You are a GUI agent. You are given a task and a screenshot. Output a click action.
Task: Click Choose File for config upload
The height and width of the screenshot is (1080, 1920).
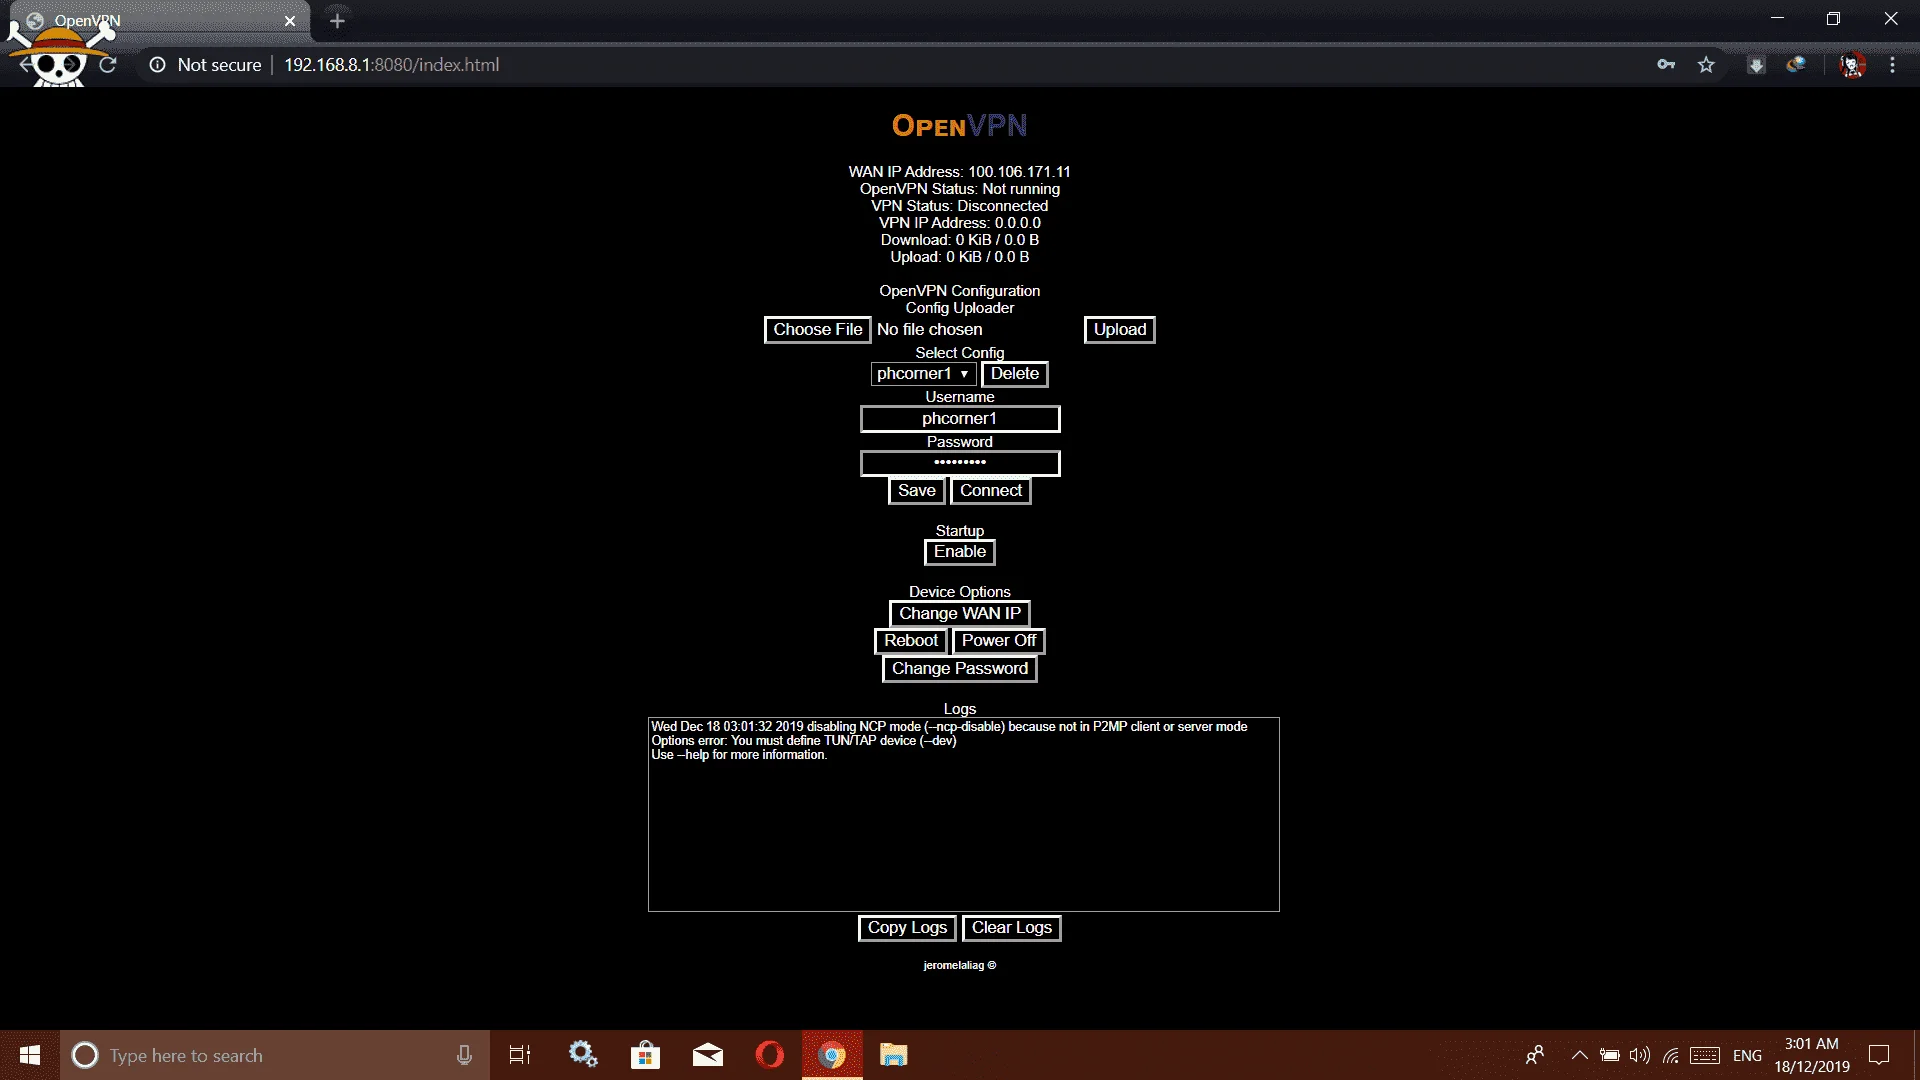817,330
